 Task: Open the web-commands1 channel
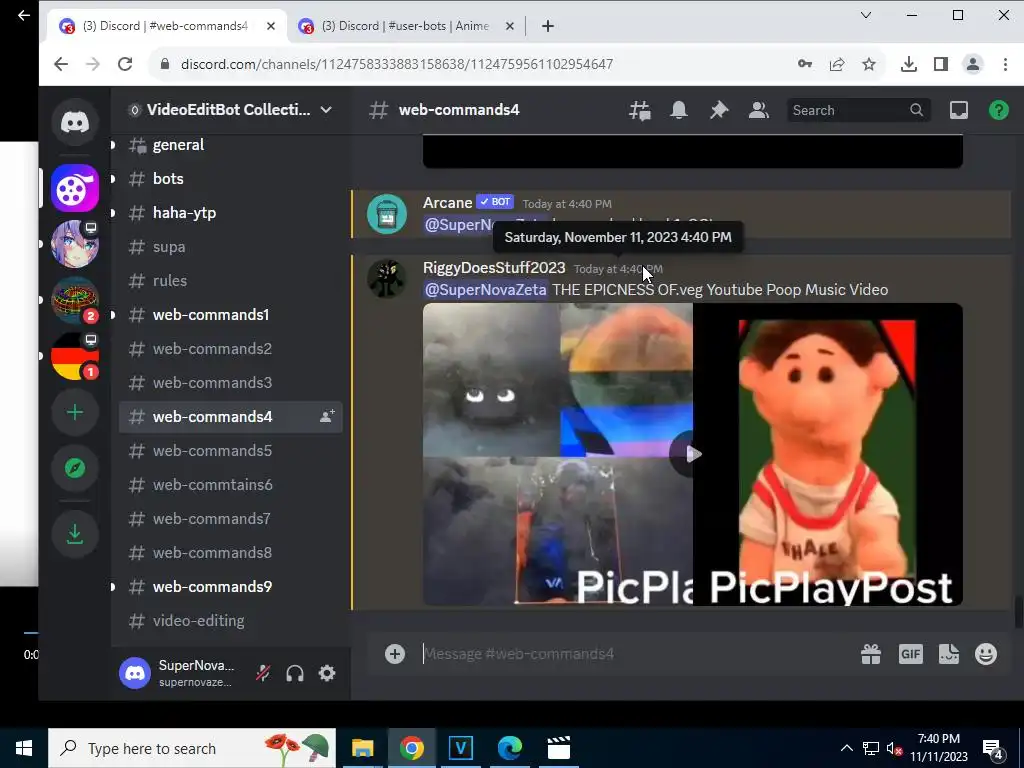coord(231,315)
